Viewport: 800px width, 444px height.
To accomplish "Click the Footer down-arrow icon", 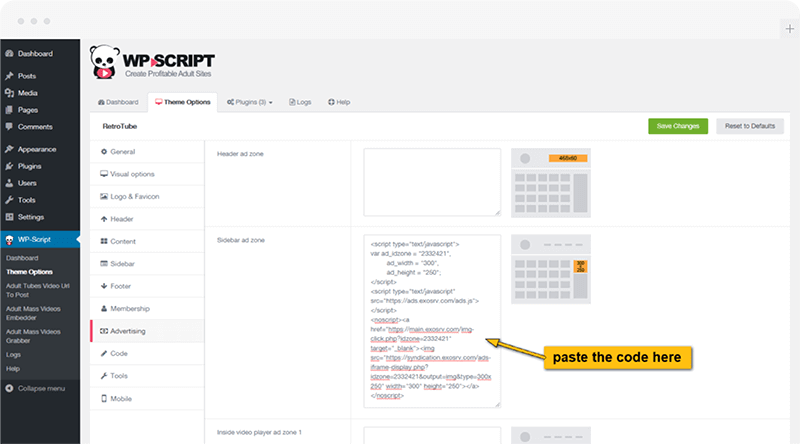I will [x=104, y=286].
